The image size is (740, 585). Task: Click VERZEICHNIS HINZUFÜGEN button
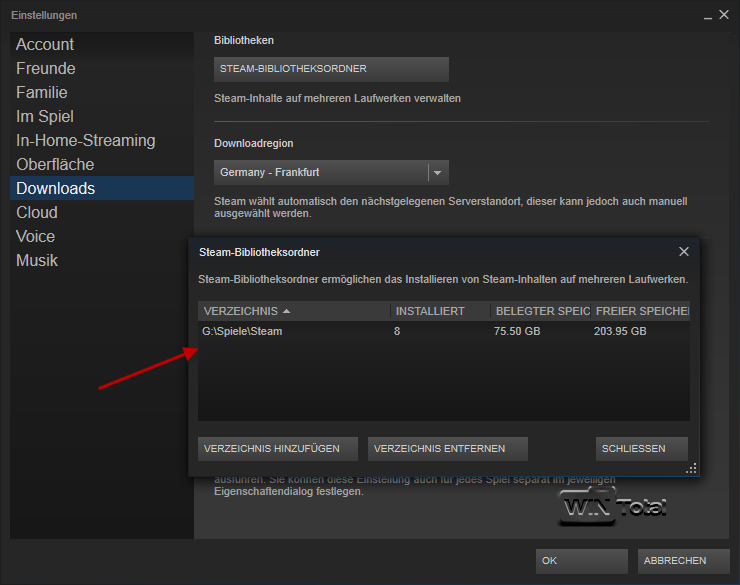(278, 449)
